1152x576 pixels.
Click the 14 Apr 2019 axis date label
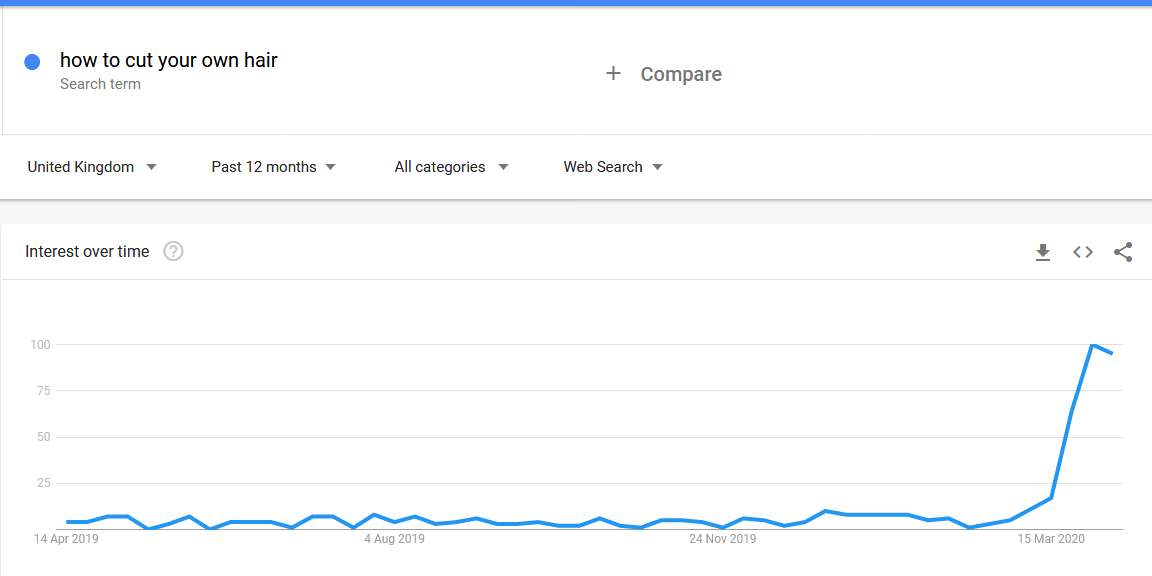point(66,539)
